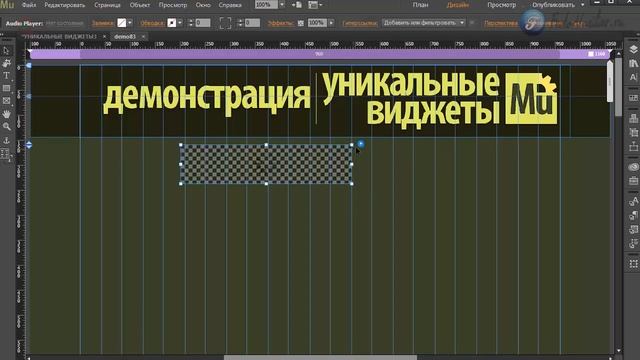The width and height of the screenshot is (640, 360).
Task: Click the page layout icon beside zoom
Action: 297,5
